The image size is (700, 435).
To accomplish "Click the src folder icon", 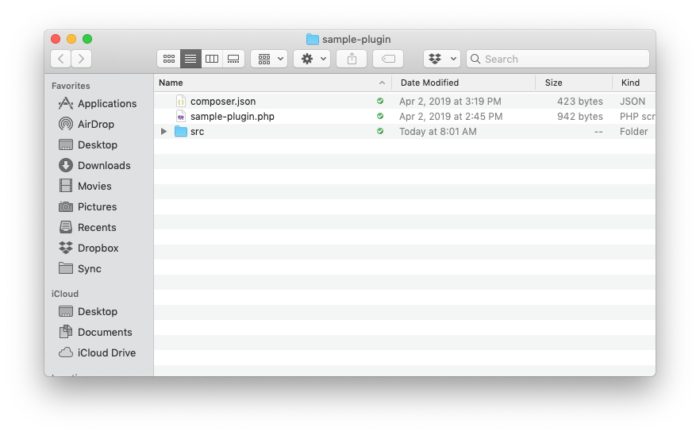I will 181,131.
